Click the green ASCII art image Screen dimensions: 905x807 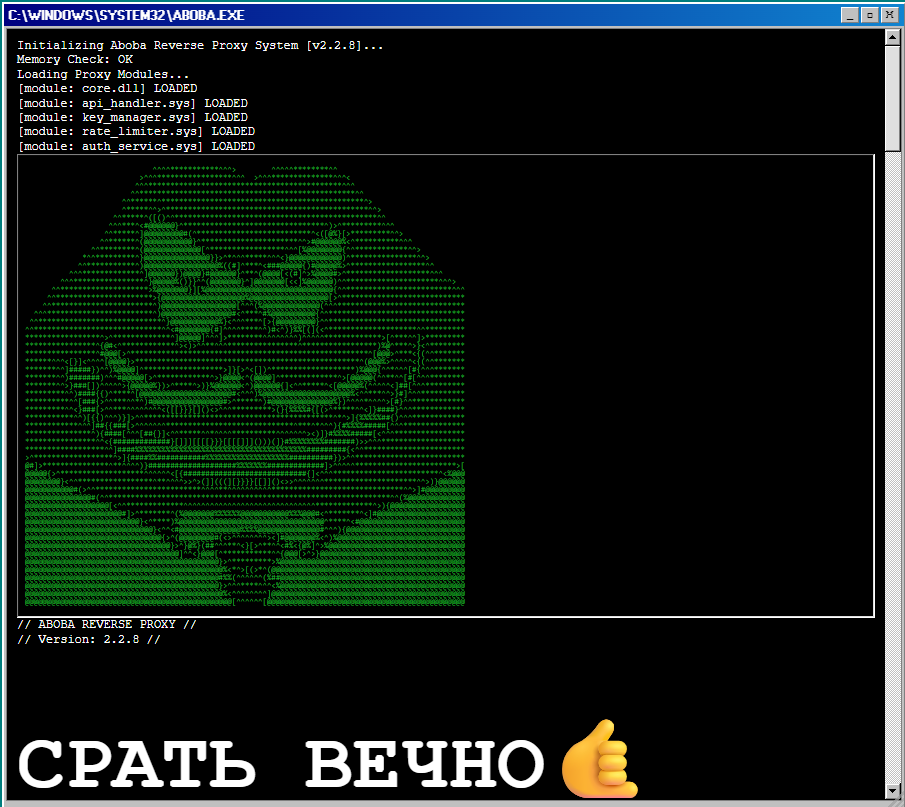click(245, 386)
